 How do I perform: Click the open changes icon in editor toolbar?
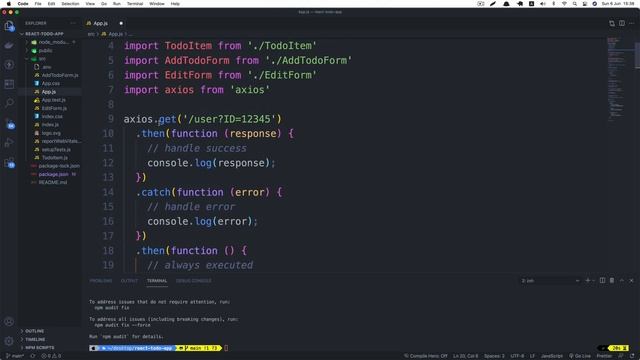pyautogui.click(x=612, y=23)
